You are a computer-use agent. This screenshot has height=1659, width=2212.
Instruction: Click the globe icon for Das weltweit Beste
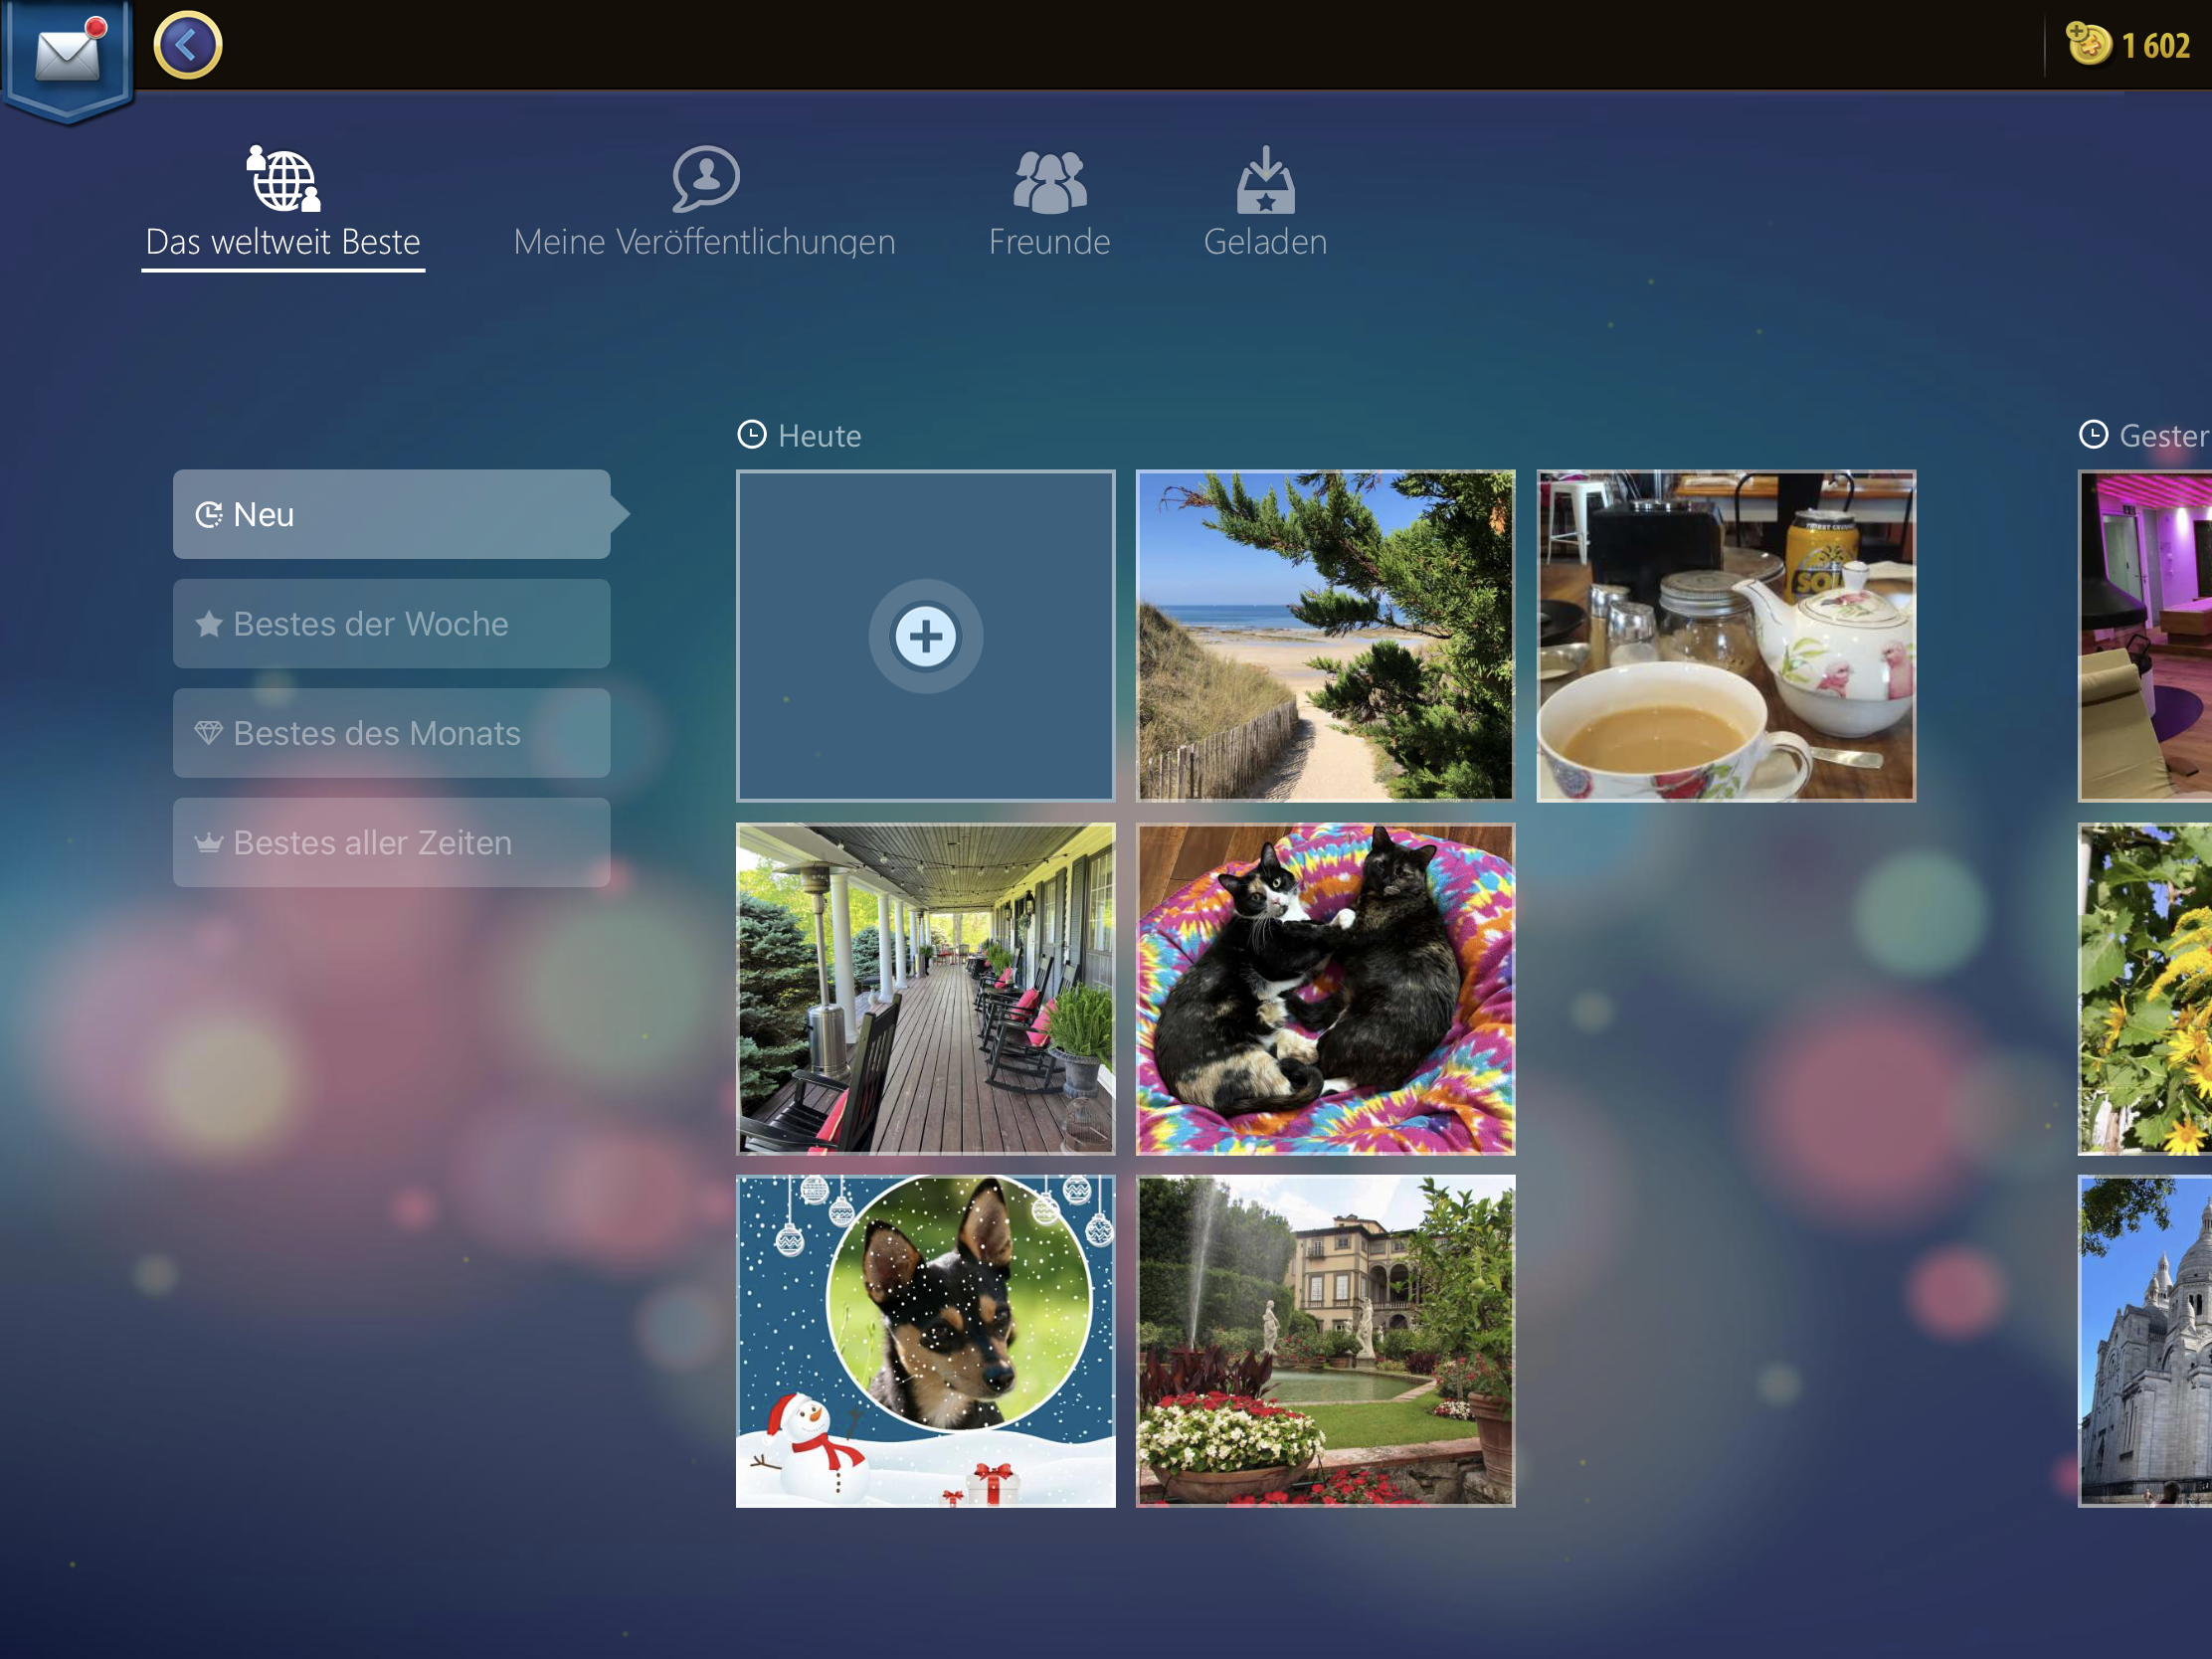(x=284, y=179)
